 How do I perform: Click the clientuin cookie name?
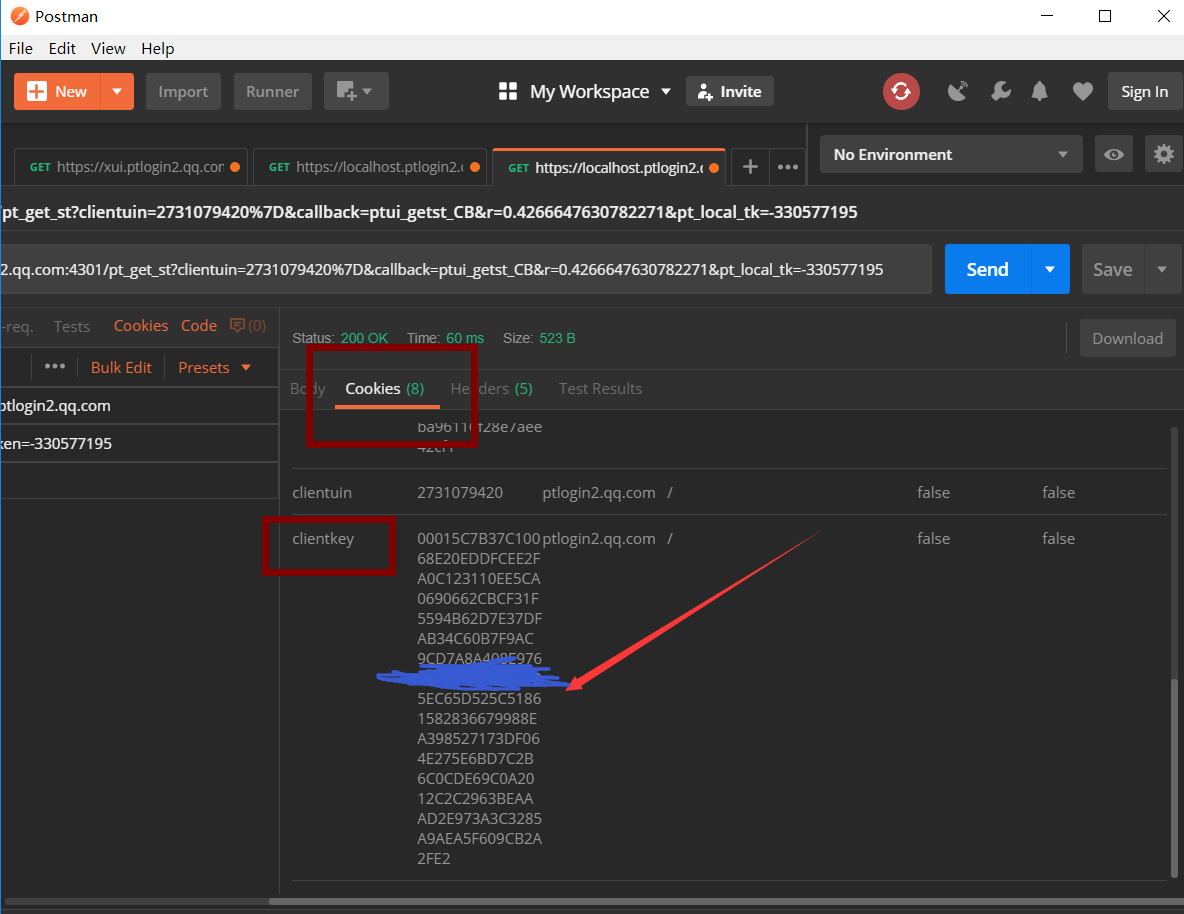[x=322, y=493]
